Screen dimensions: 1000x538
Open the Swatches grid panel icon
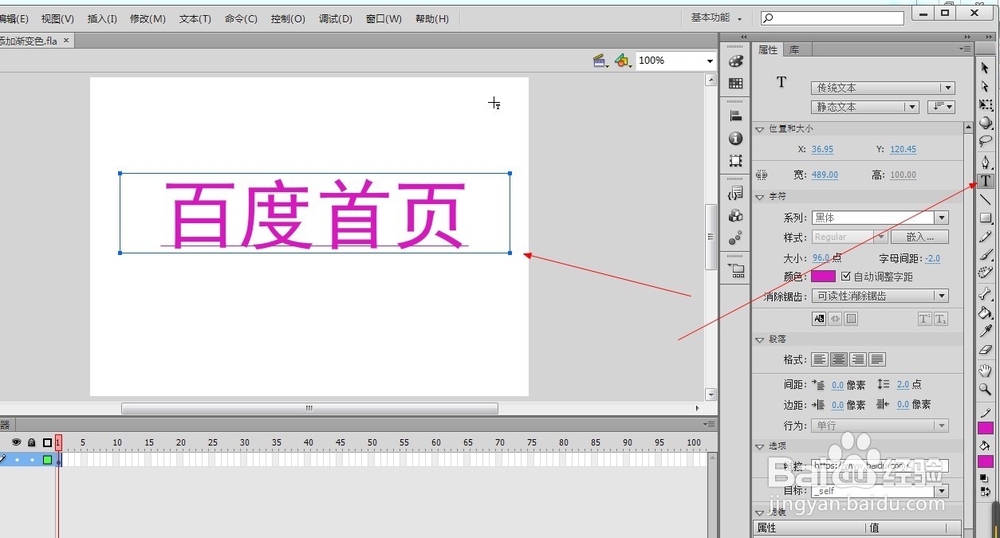pos(736,83)
